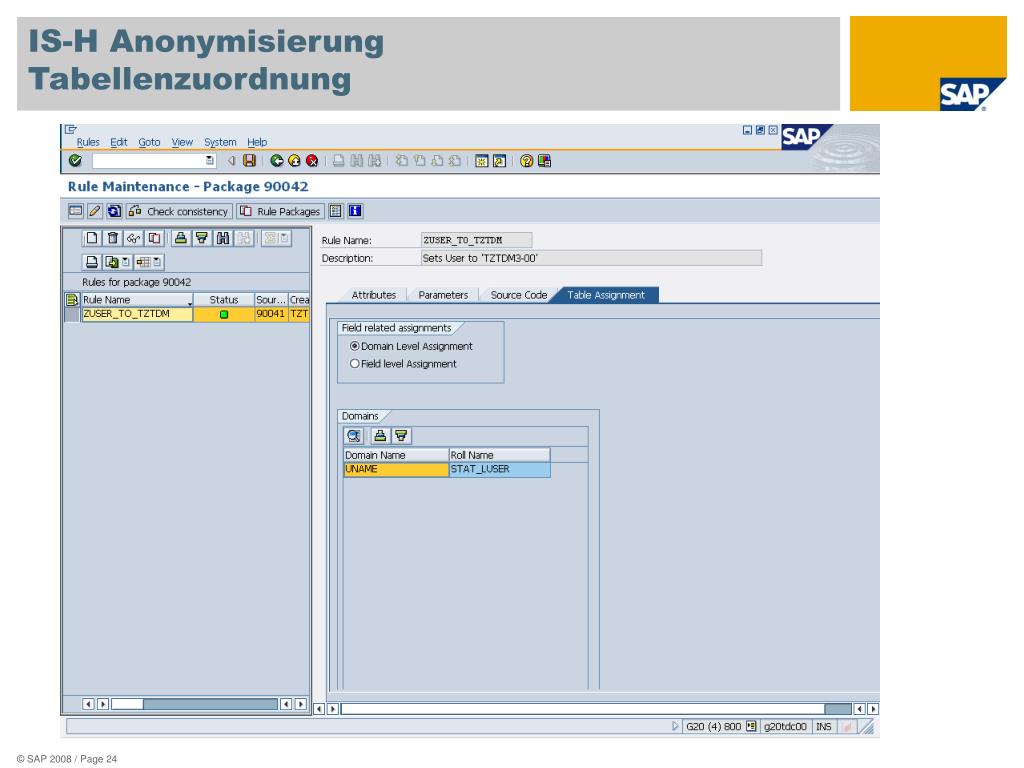Switch to the Attributes tab
The image size is (1024, 768).
(x=374, y=295)
